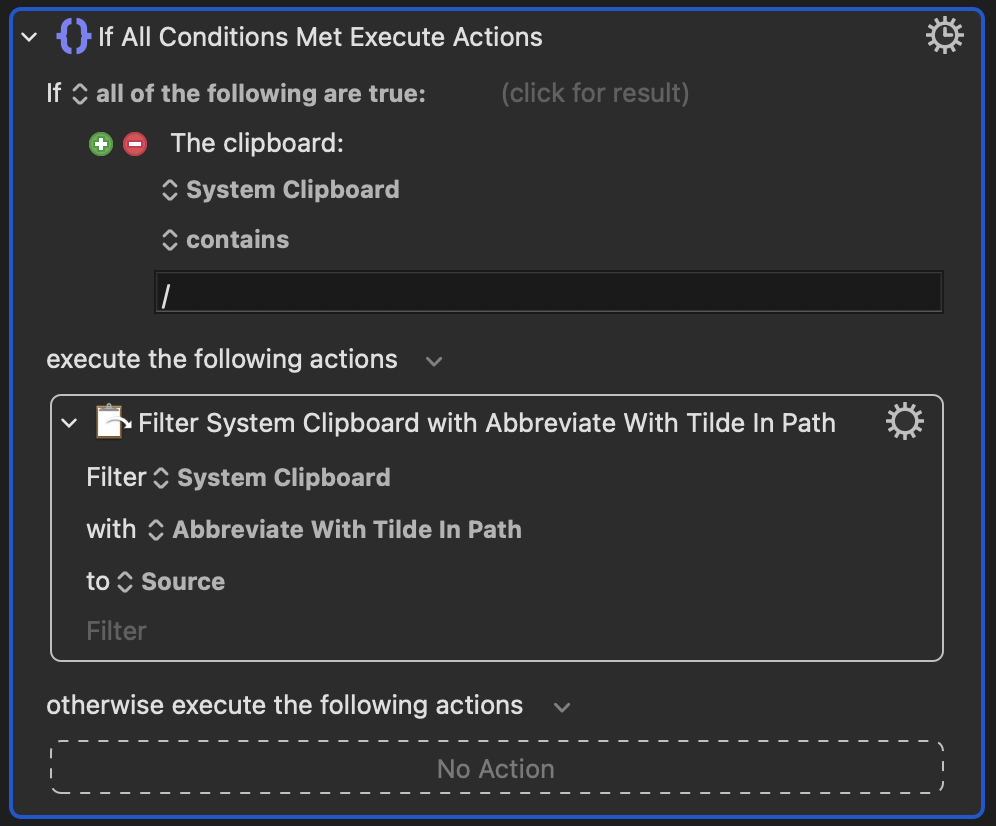
Task: Click the red remove condition minus icon
Action: [x=135, y=144]
